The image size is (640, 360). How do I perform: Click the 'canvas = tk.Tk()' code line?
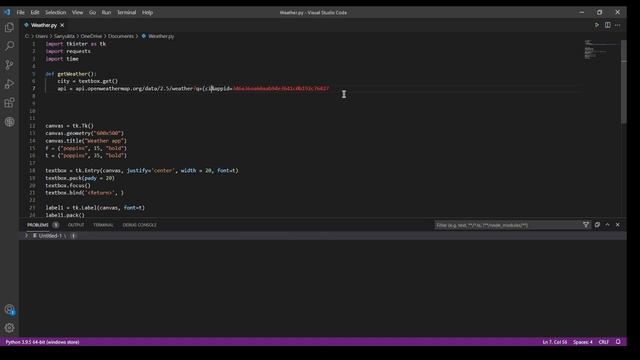pyautogui.click(x=69, y=126)
